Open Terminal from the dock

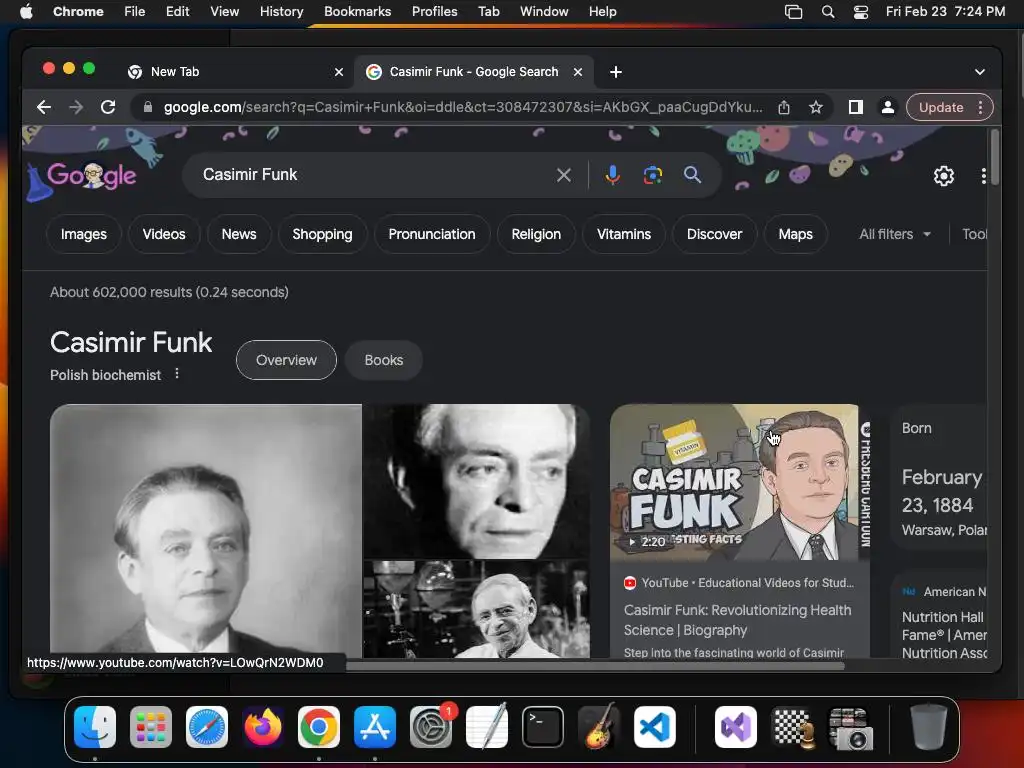[x=543, y=727]
